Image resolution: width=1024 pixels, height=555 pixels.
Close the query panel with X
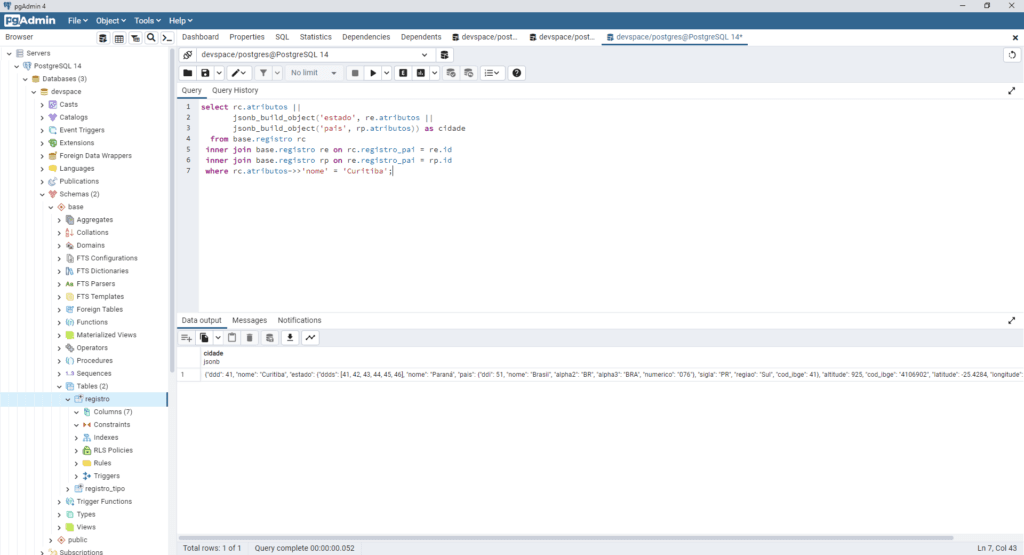click(x=1015, y=38)
